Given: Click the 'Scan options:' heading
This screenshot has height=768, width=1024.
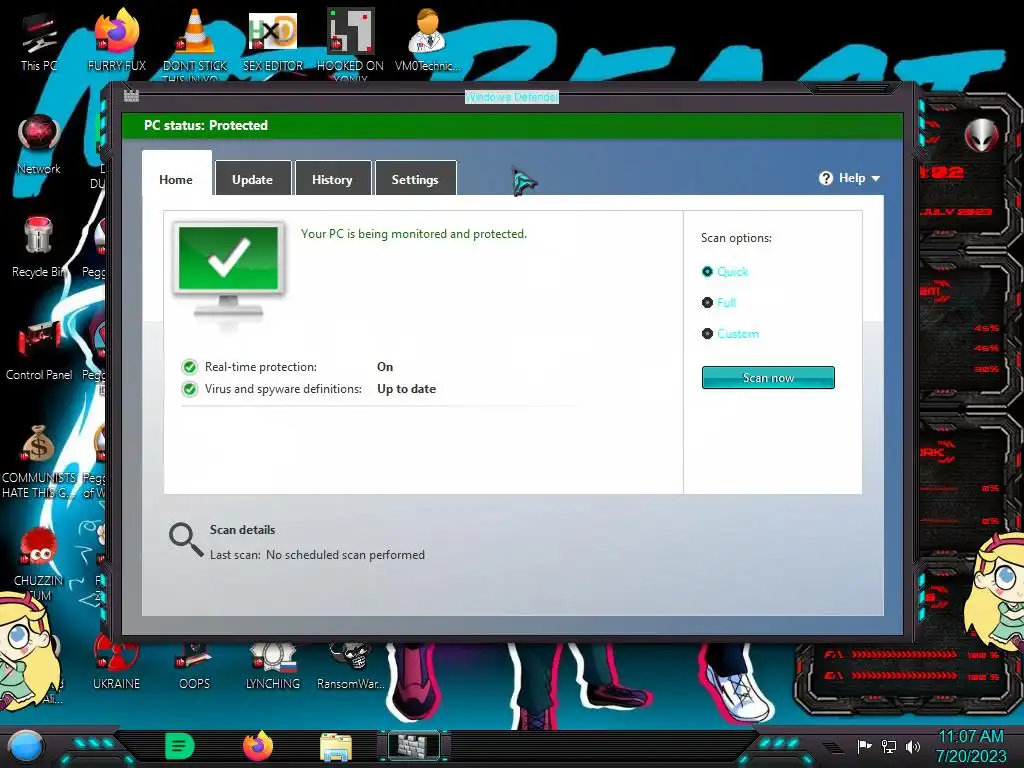Looking at the screenshot, I should [736, 238].
